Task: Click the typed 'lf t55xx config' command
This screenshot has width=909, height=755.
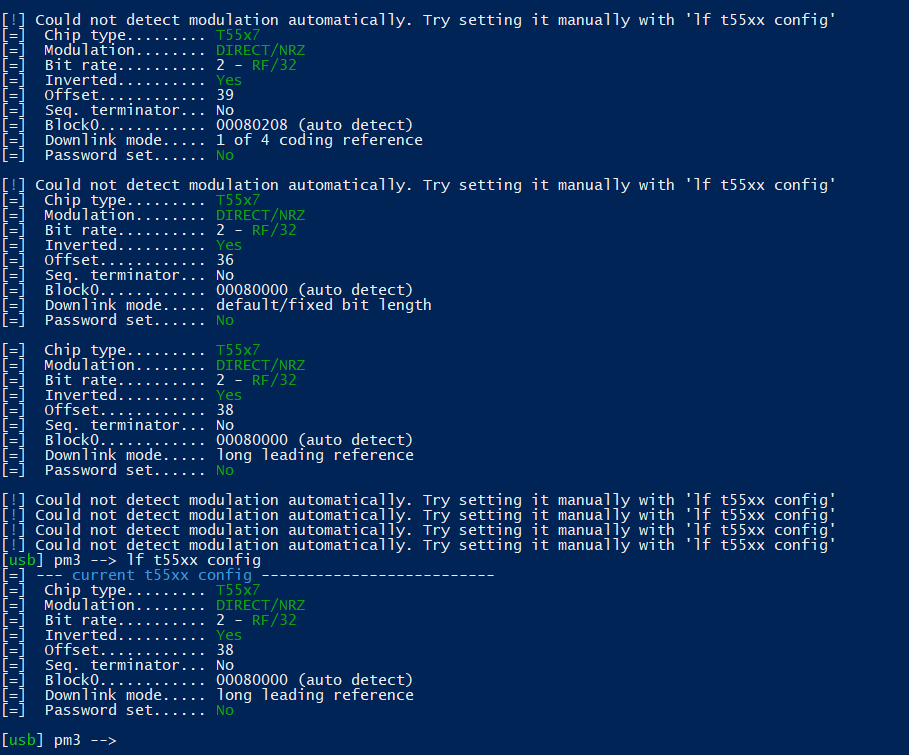Action: click(194, 560)
